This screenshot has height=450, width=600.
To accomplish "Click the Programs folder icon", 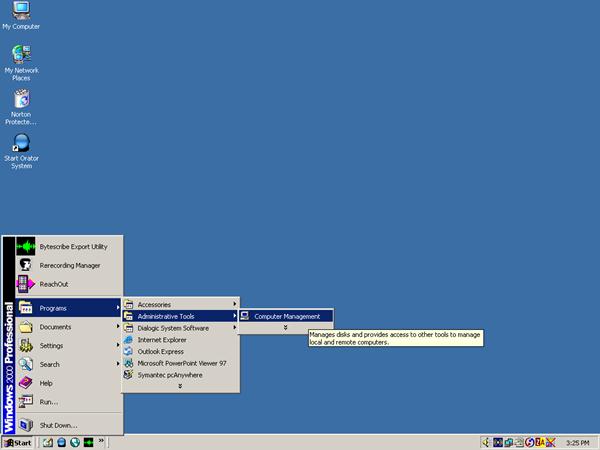I will [26, 308].
